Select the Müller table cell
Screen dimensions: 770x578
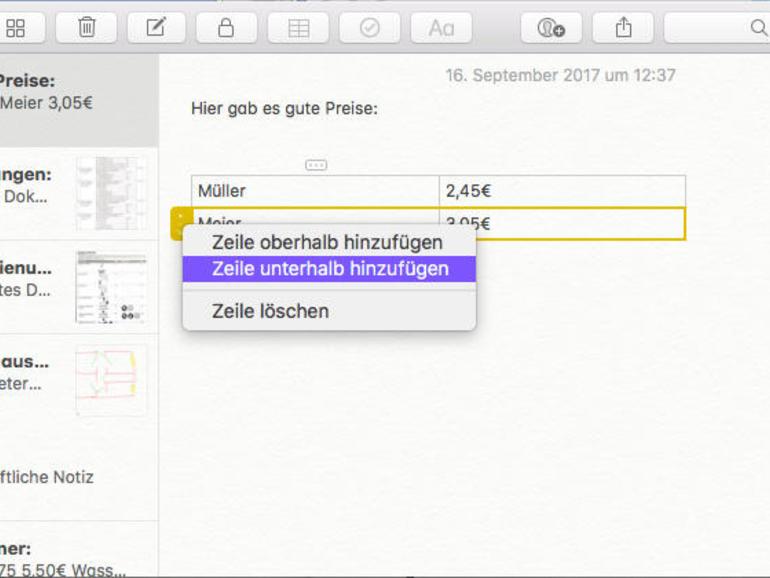click(x=315, y=191)
